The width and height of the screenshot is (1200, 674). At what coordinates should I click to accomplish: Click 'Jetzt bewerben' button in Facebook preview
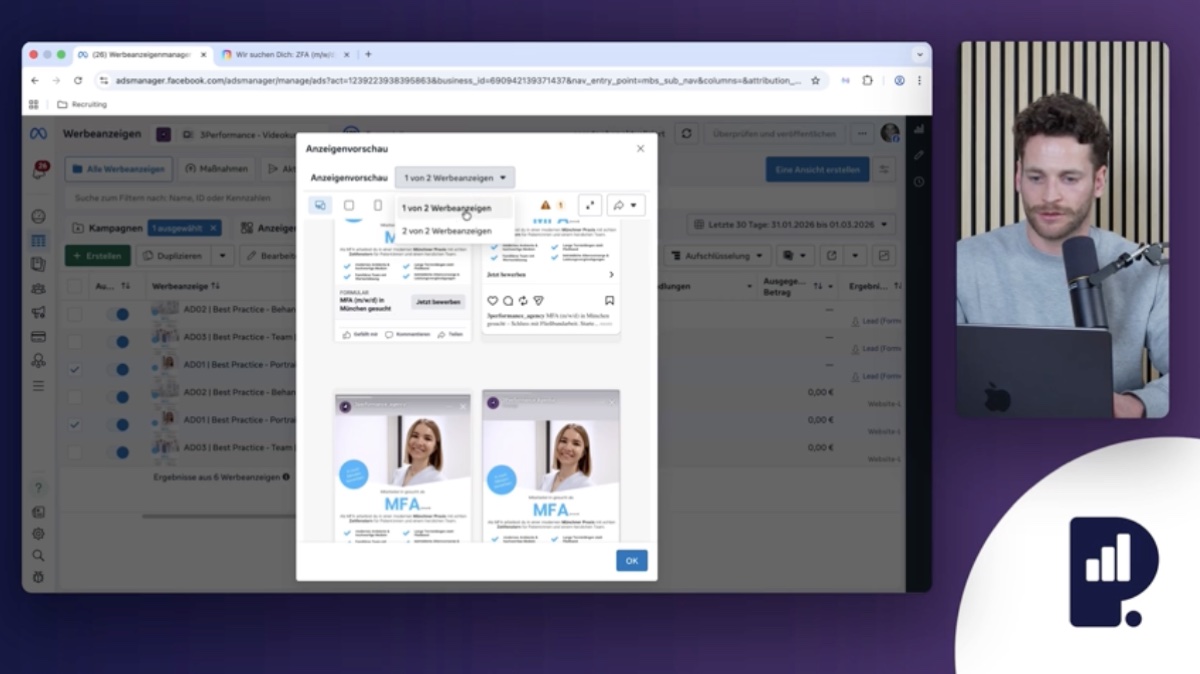438,301
